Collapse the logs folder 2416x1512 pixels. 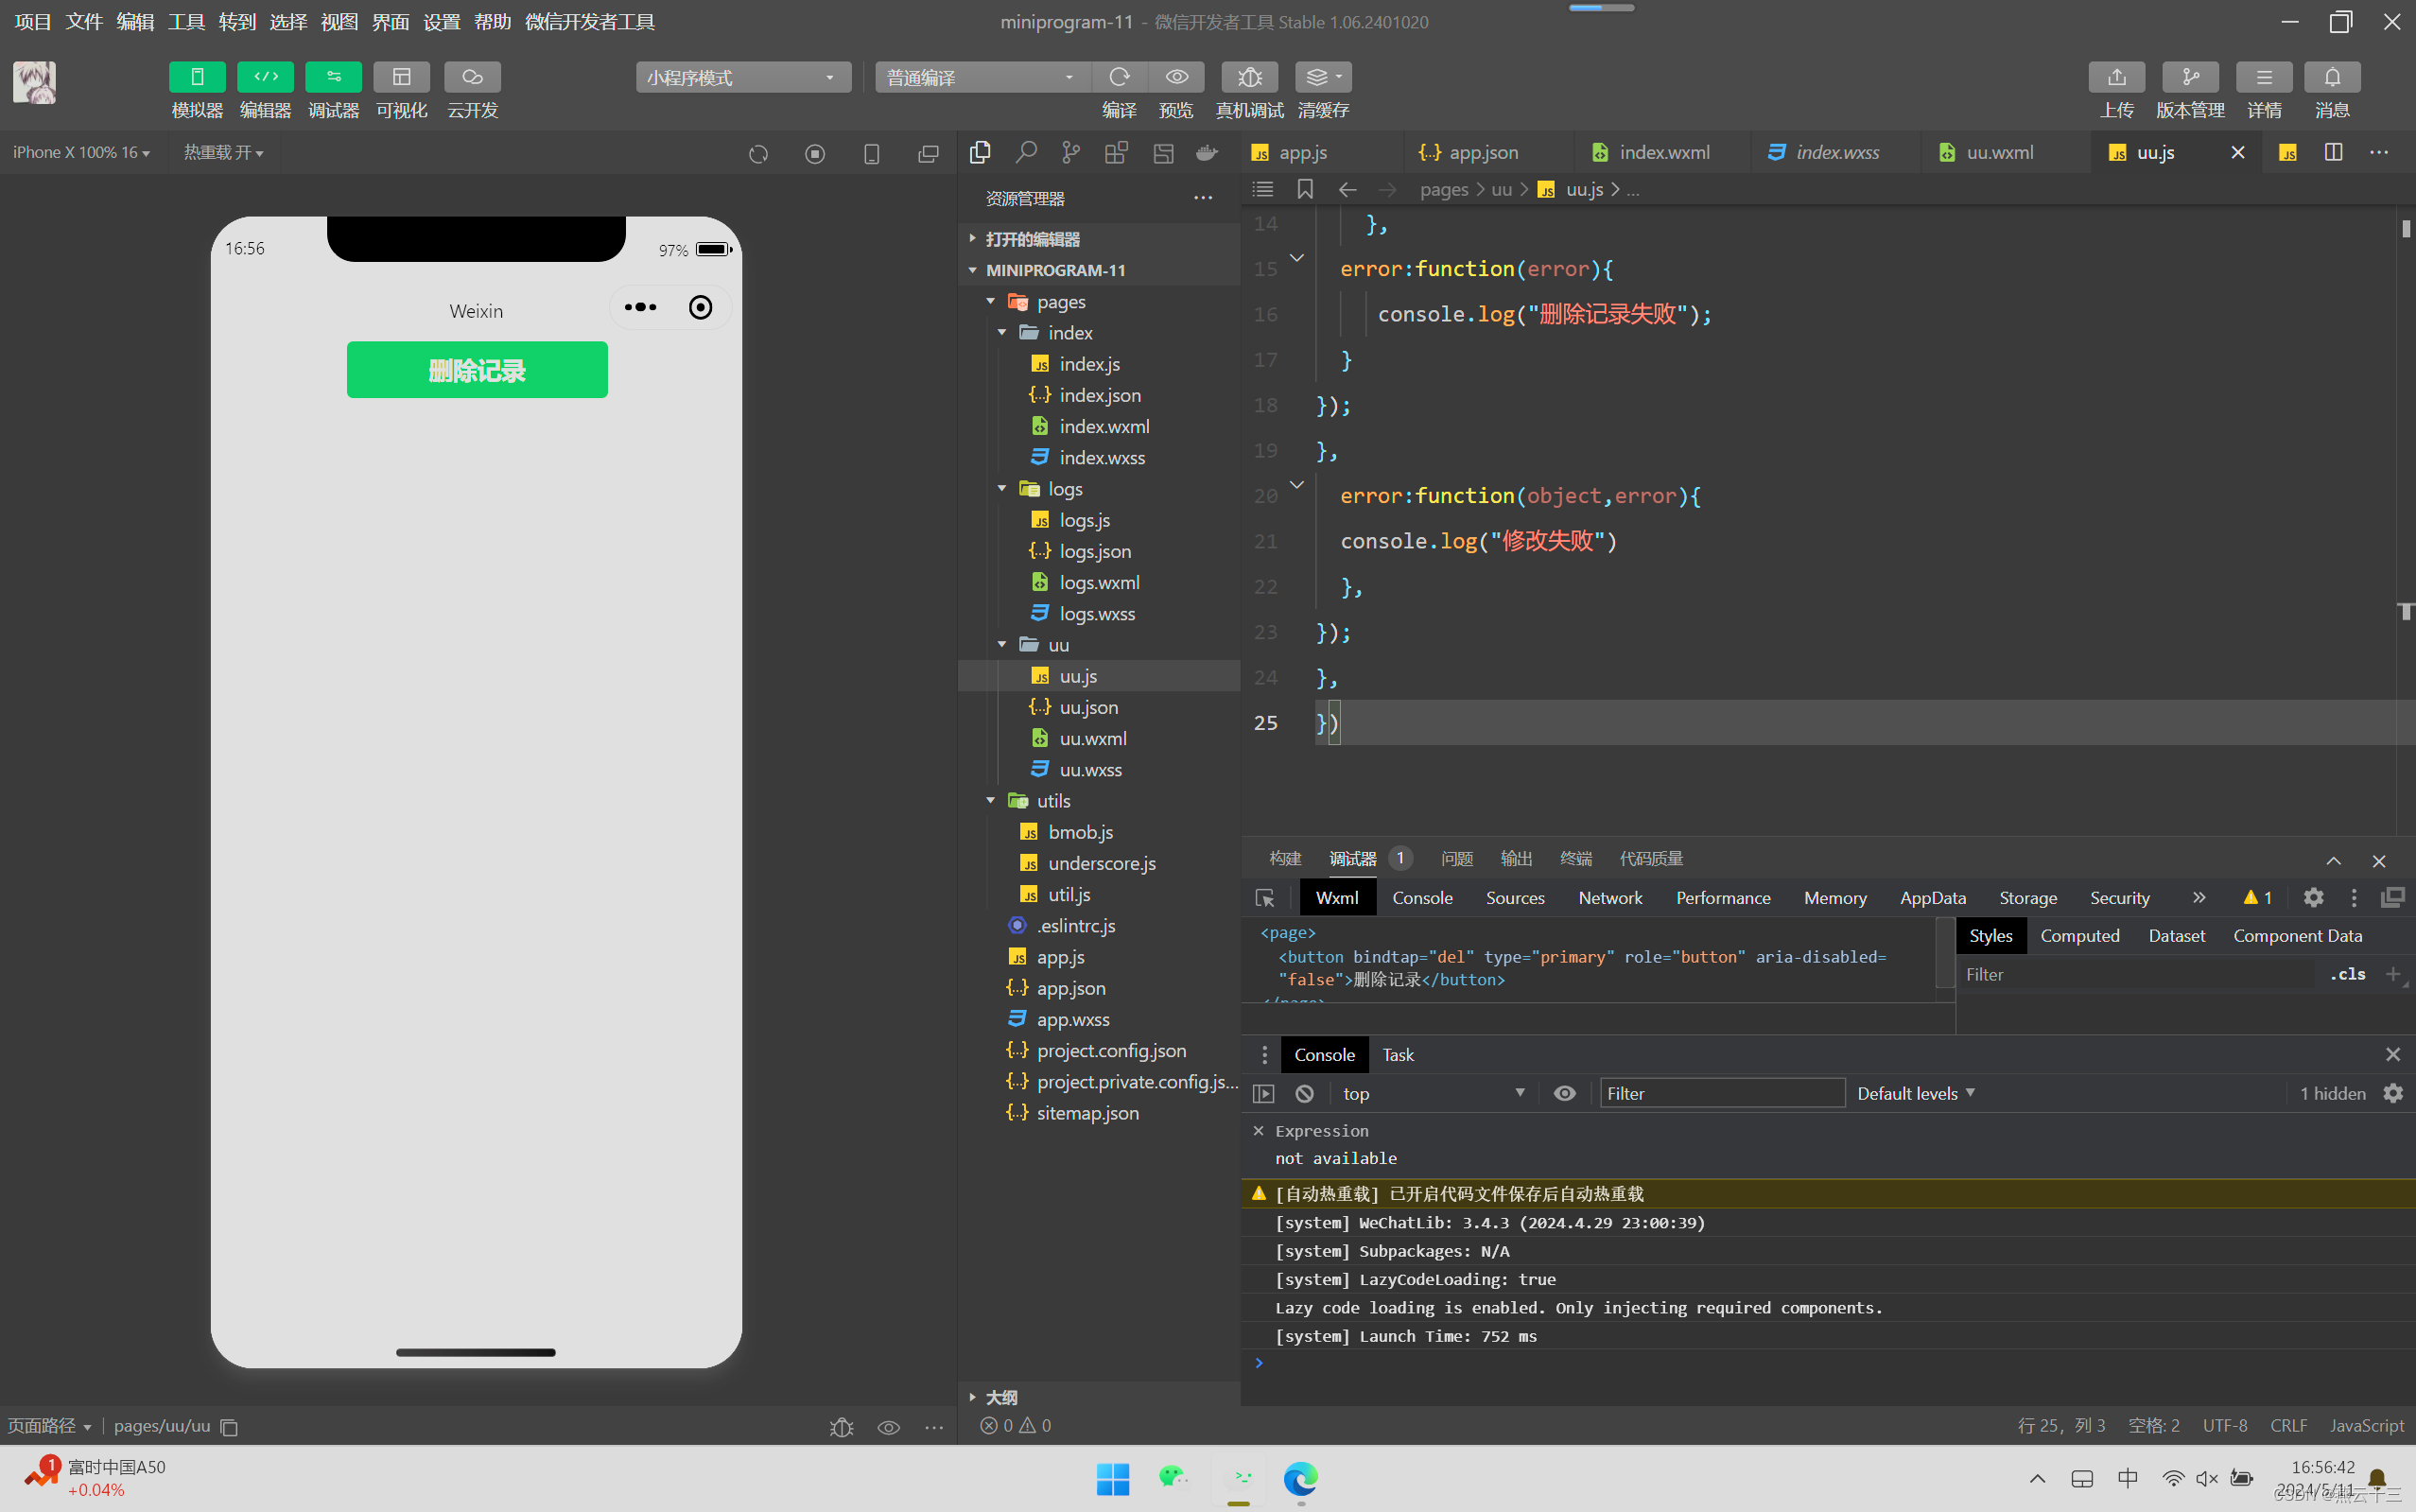1002,488
